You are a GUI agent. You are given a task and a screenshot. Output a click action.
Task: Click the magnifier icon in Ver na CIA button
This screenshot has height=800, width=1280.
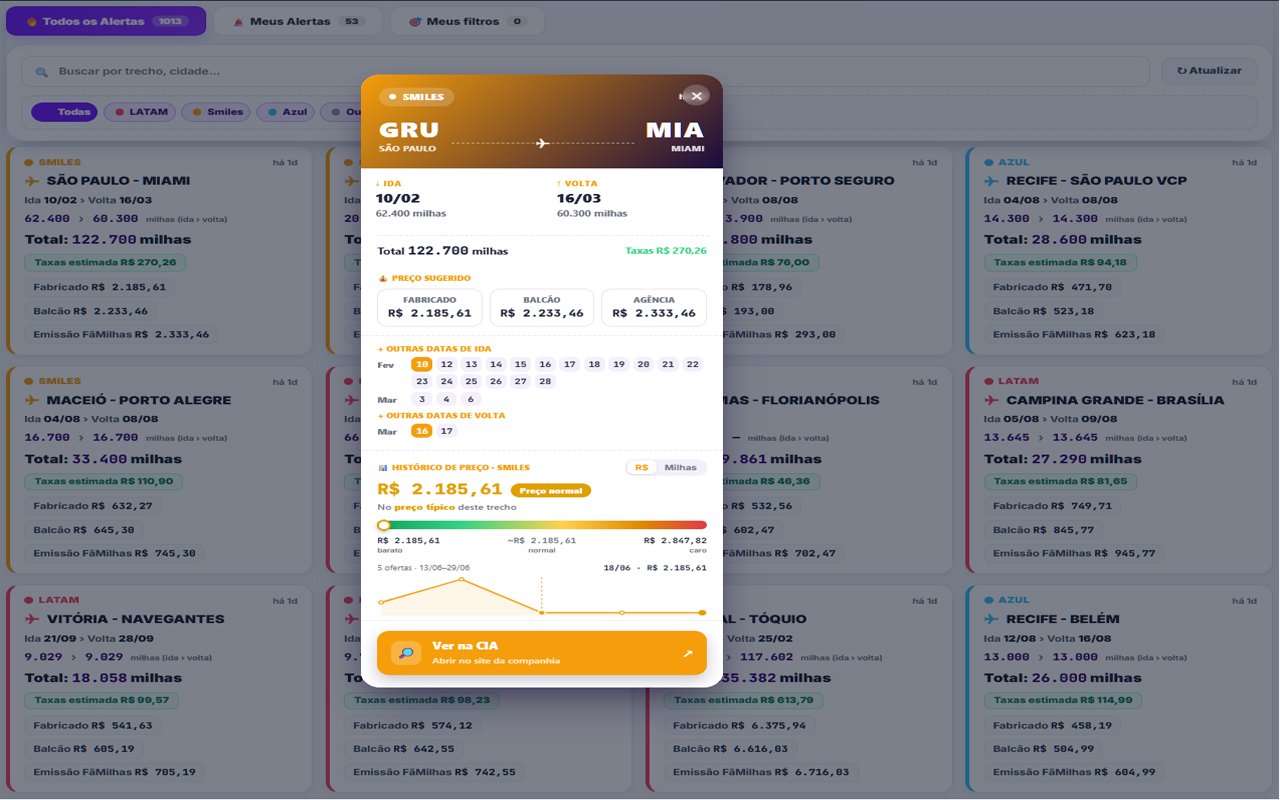coord(406,653)
